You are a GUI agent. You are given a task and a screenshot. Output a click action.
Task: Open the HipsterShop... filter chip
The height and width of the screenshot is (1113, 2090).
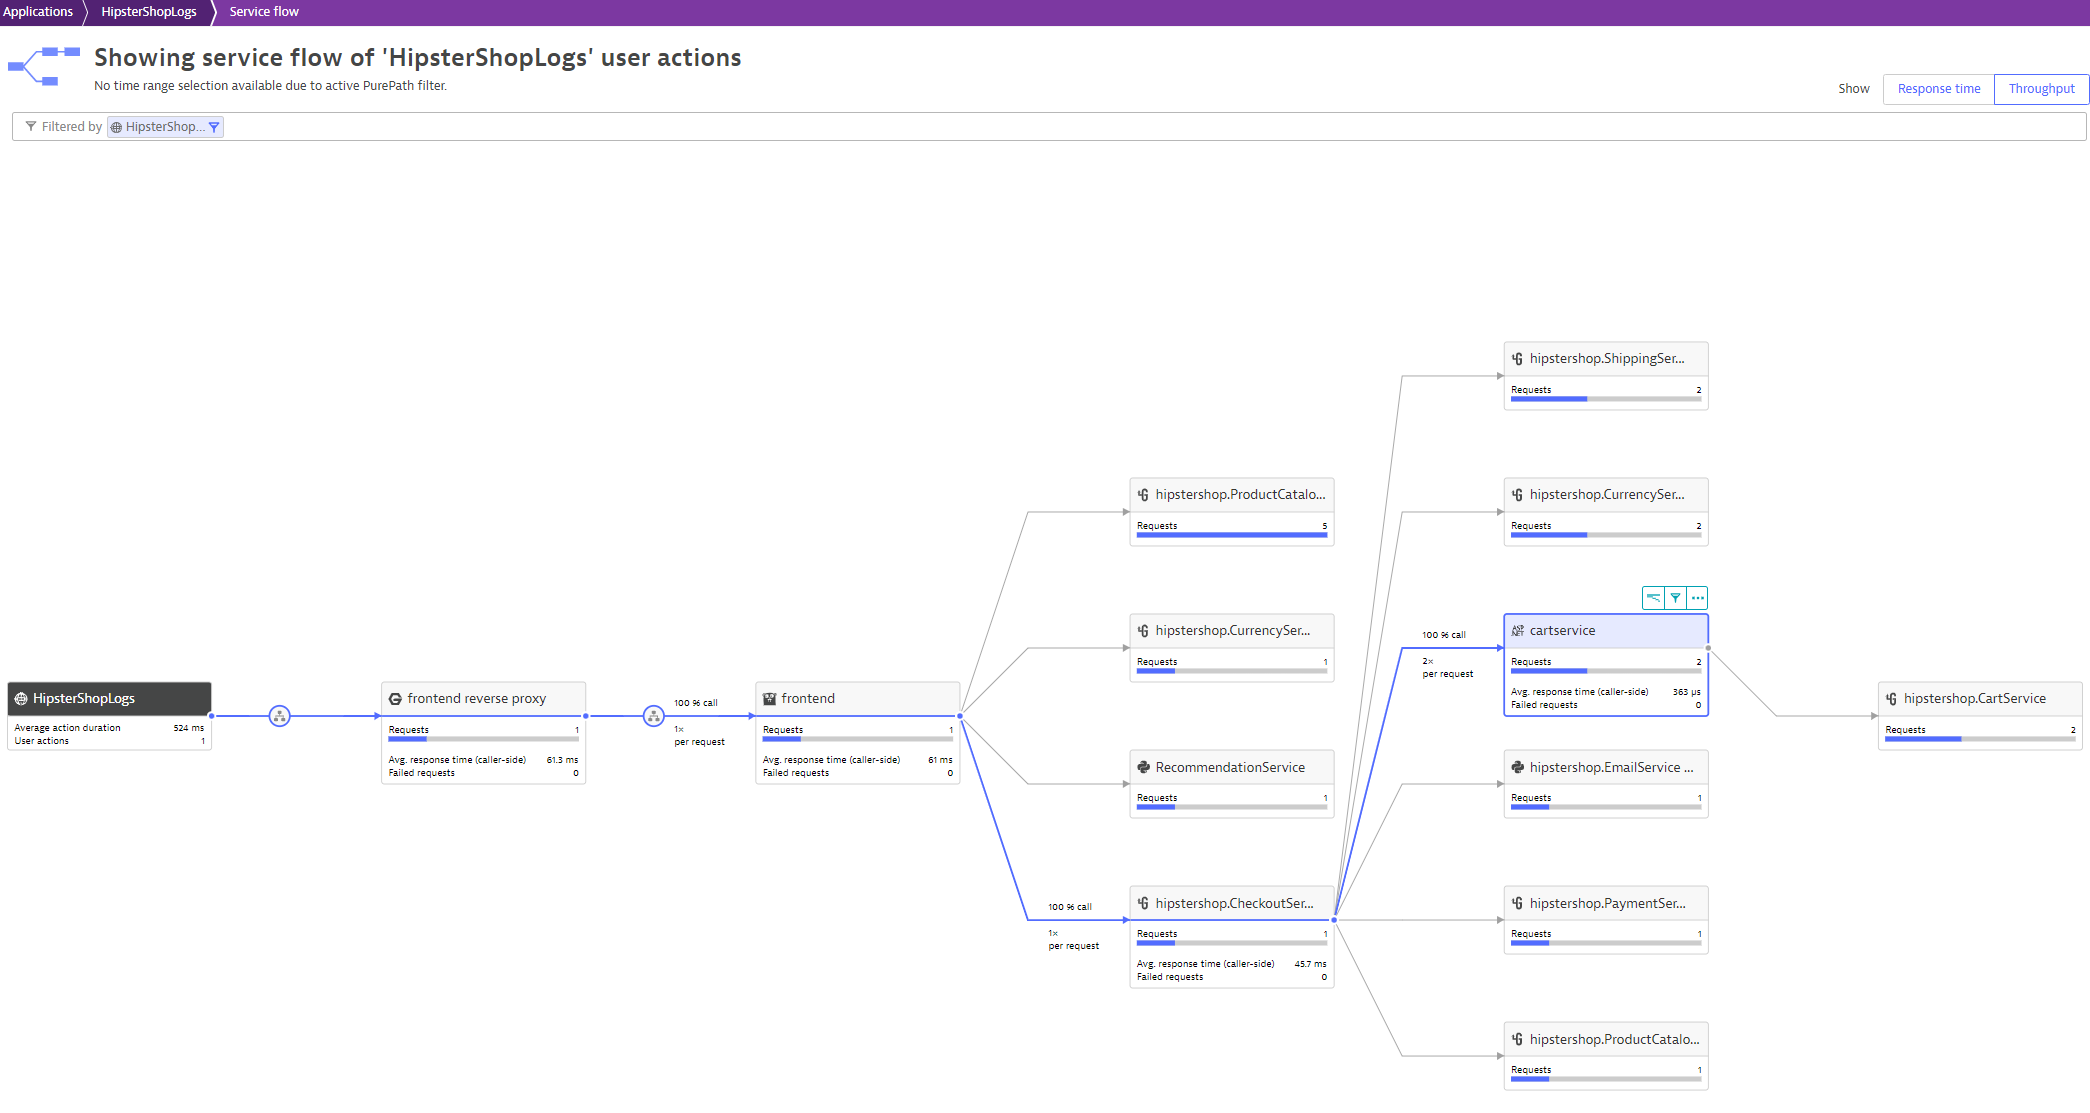[x=165, y=127]
